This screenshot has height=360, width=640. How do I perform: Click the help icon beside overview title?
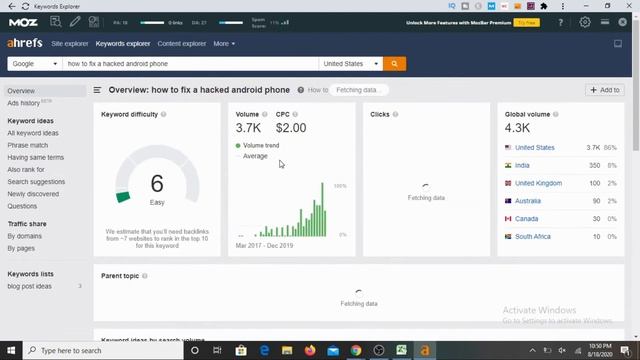point(301,90)
